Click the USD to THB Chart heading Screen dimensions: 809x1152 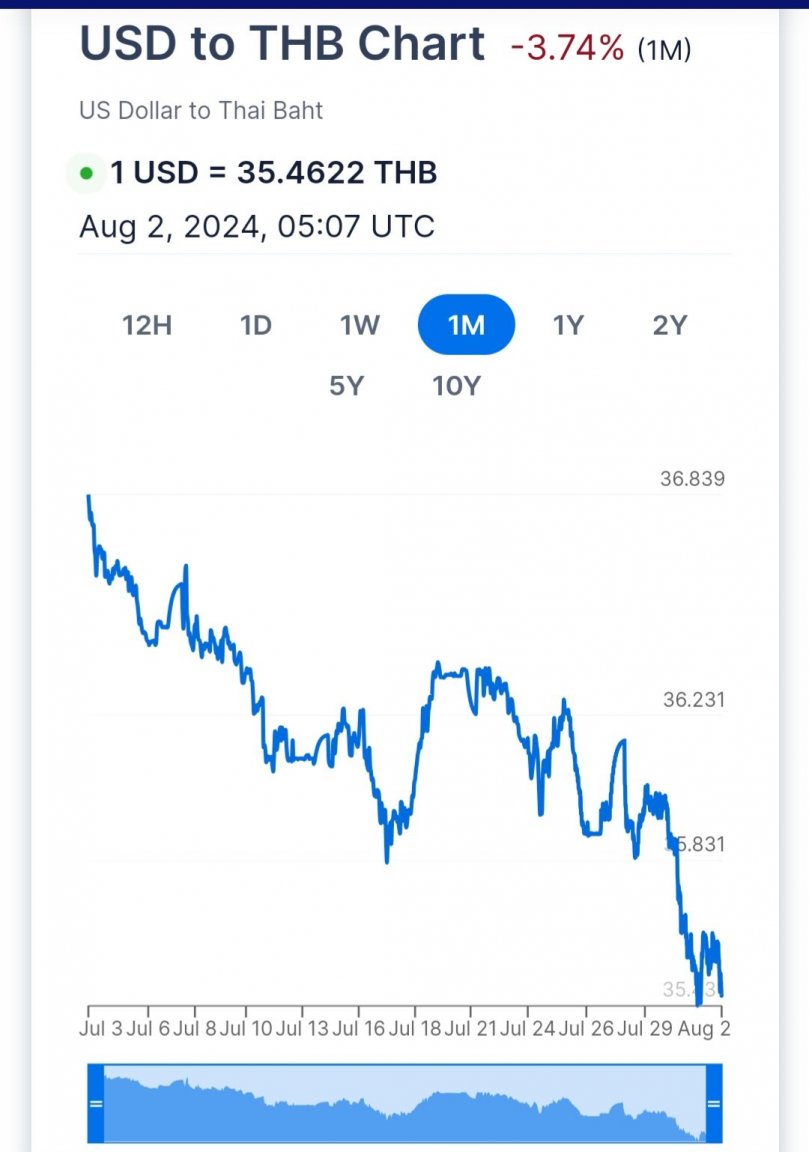282,43
